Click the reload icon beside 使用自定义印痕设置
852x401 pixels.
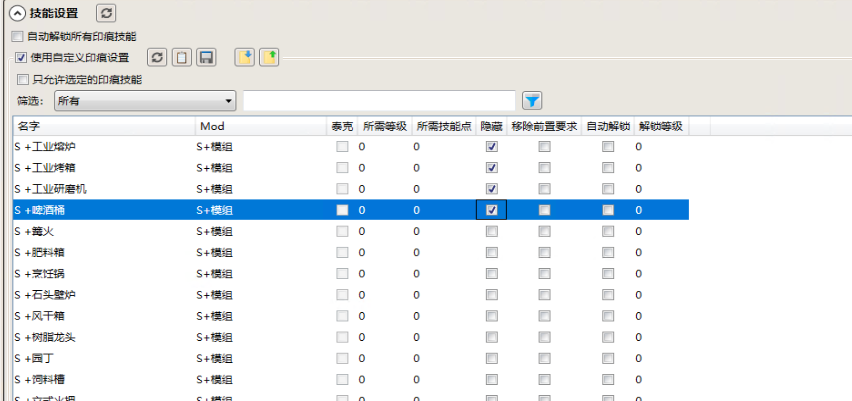(x=157, y=58)
